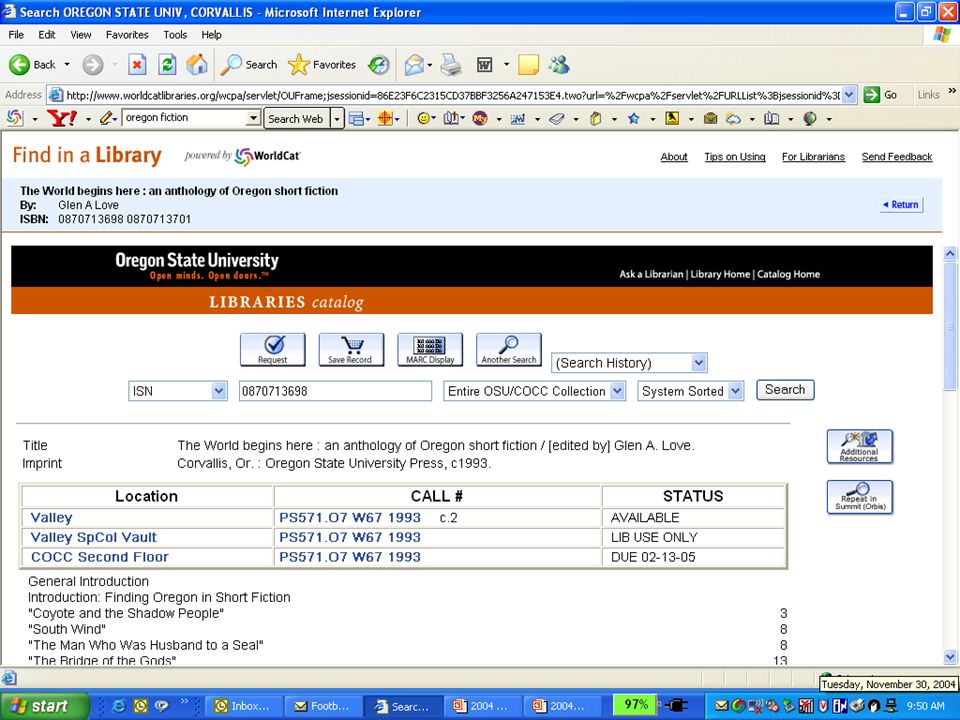Expand the Yahoo search box dropdown arrow
The width and height of the screenshot is (960, 720).
pyautogui.click(x=253, y=118)
